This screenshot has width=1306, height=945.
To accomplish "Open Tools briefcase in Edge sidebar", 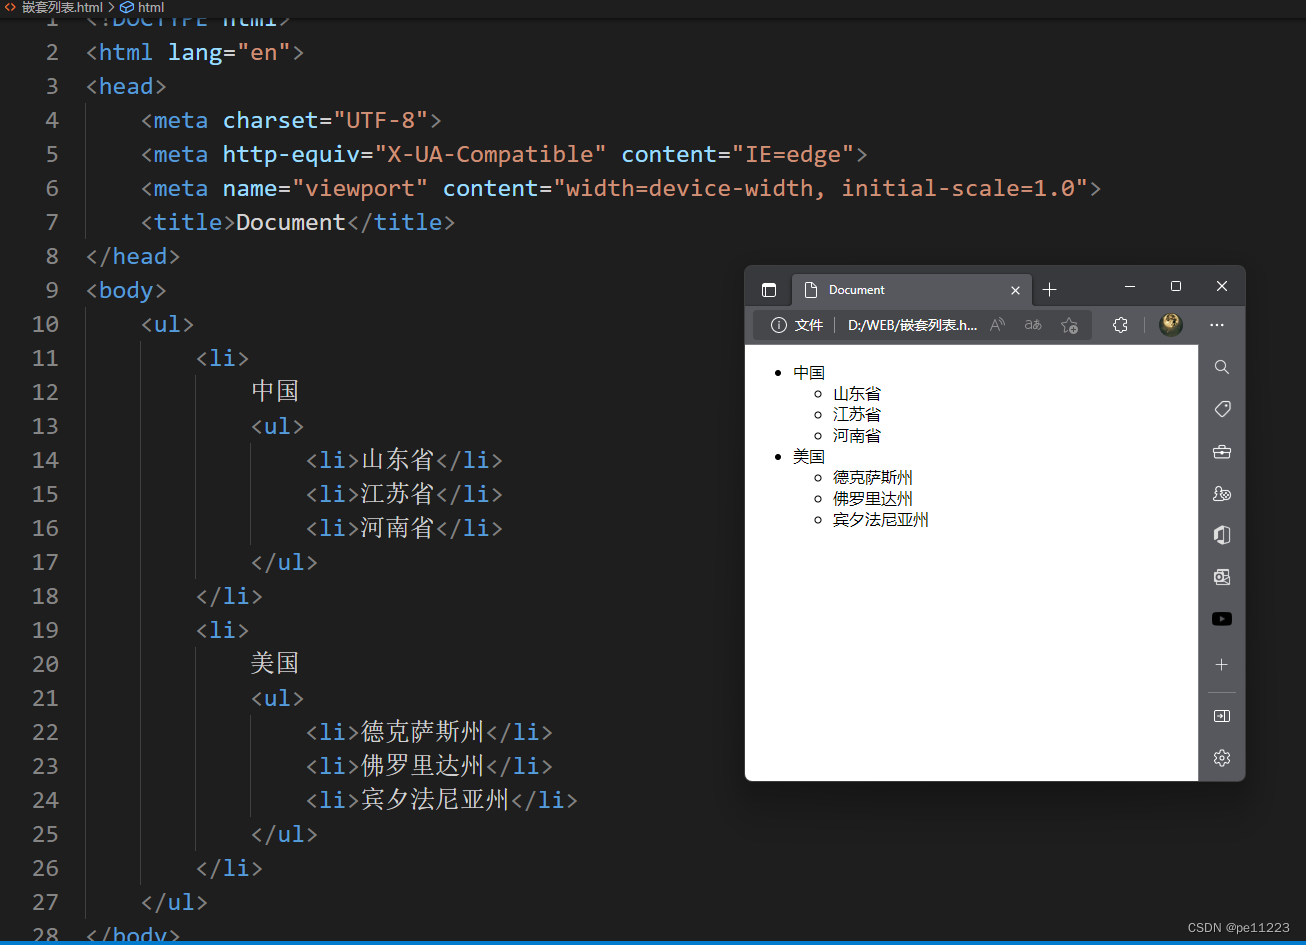I will click(1222, 451).
